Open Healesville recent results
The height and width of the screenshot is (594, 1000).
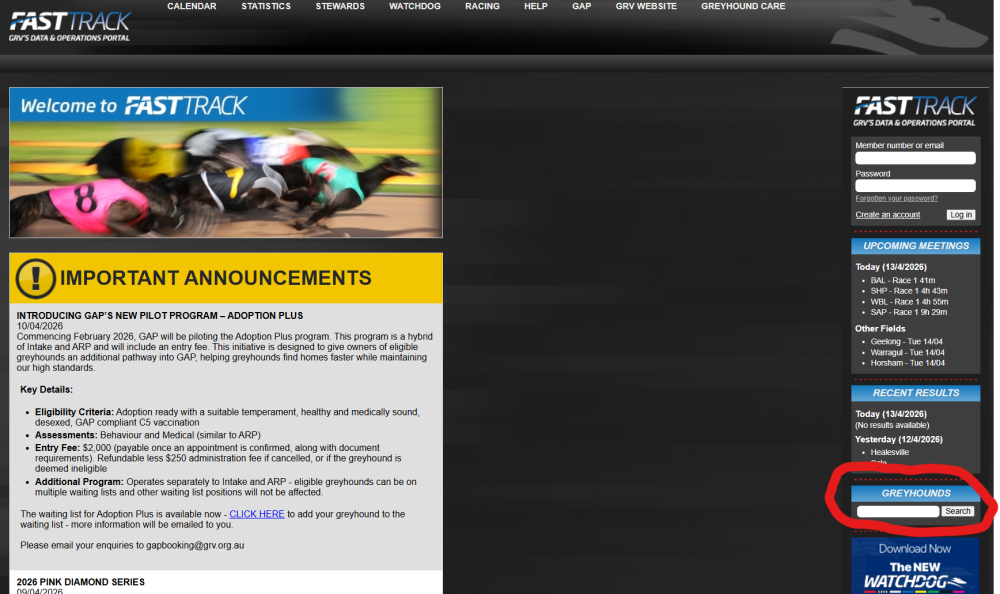(x=890, y=452)
